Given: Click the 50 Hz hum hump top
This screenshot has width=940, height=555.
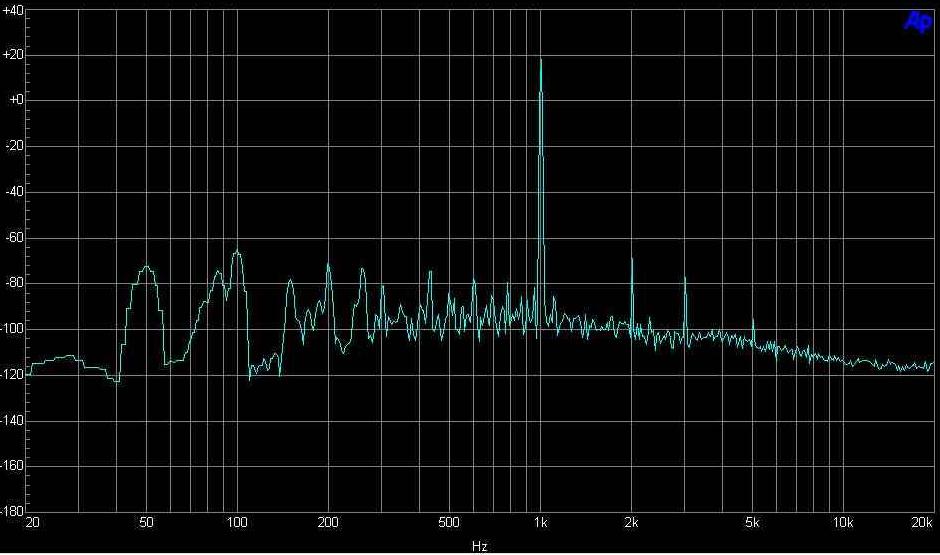Looking at the screenshot, I should [146, 267].
